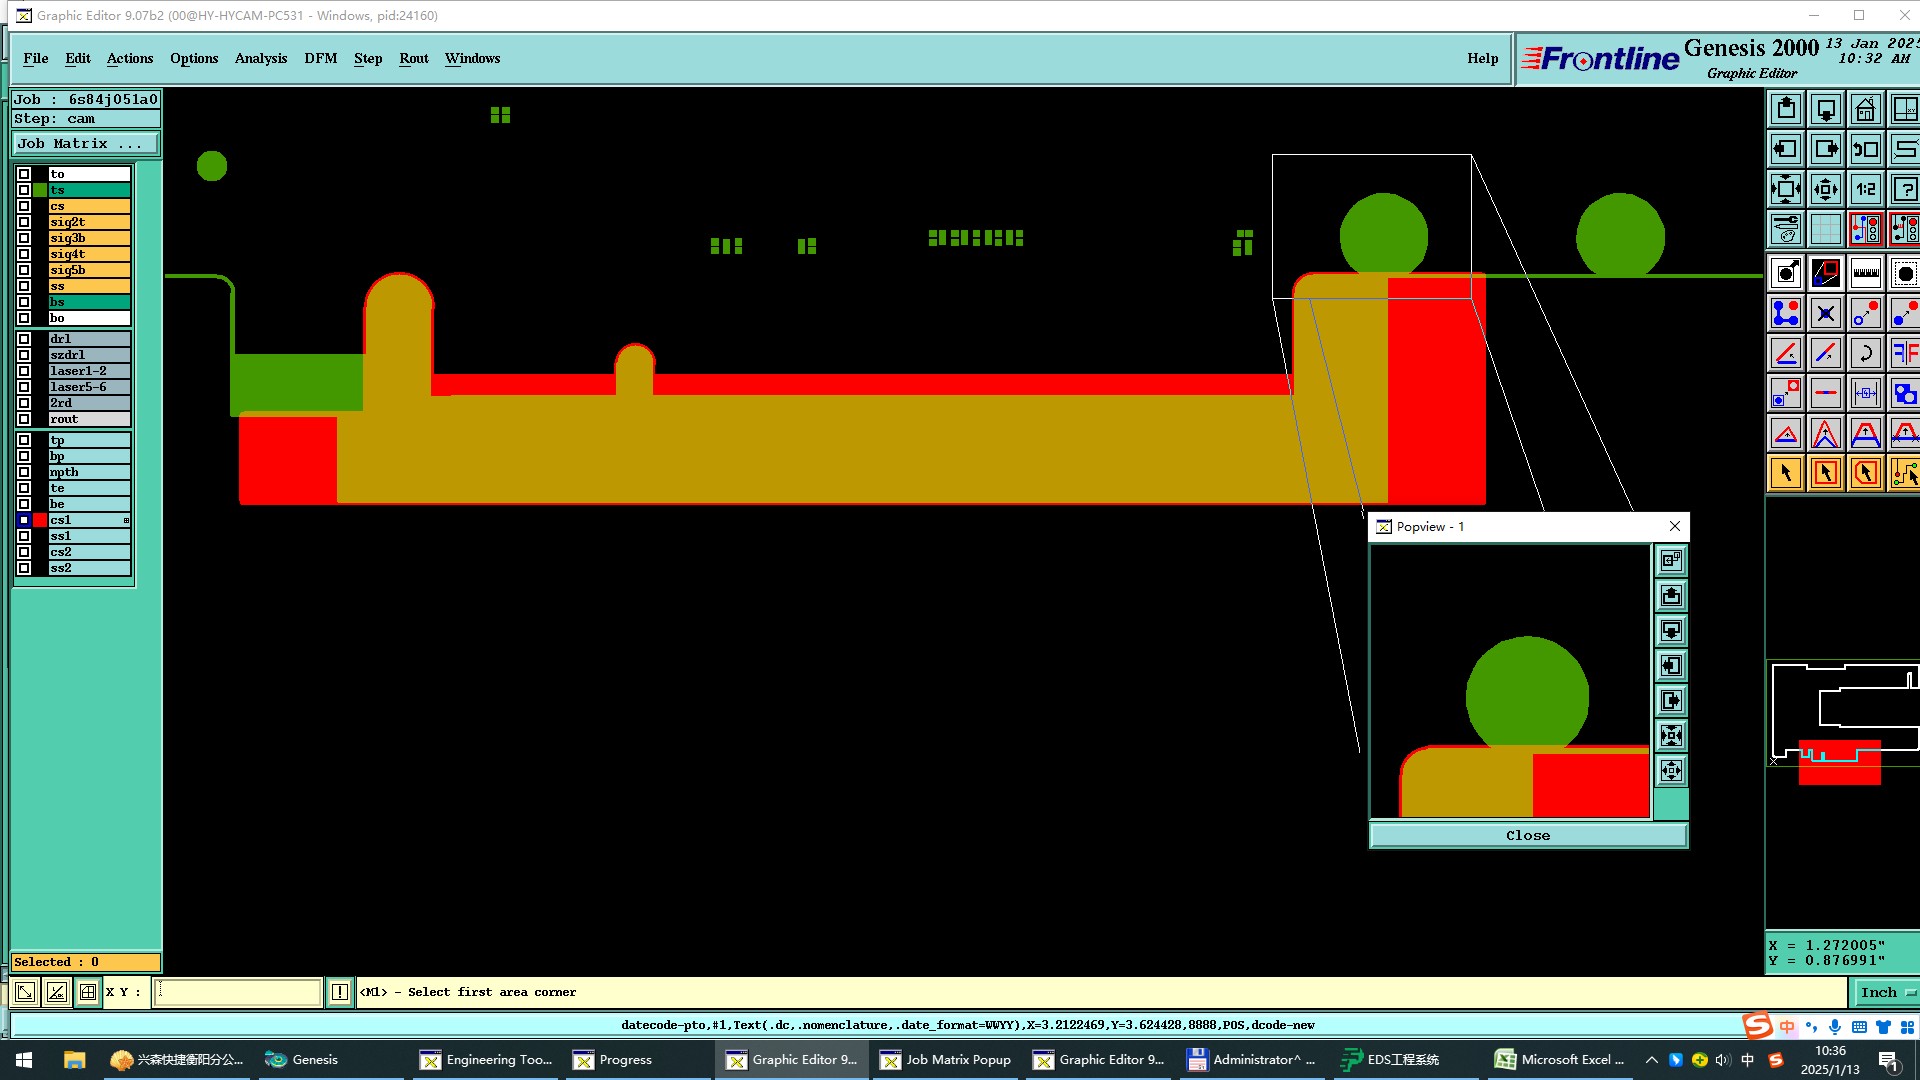The image size is (1920, 1080).
Task: Click the Close button in Popview
Action: pyautogui.click(x=1527, y=835)
